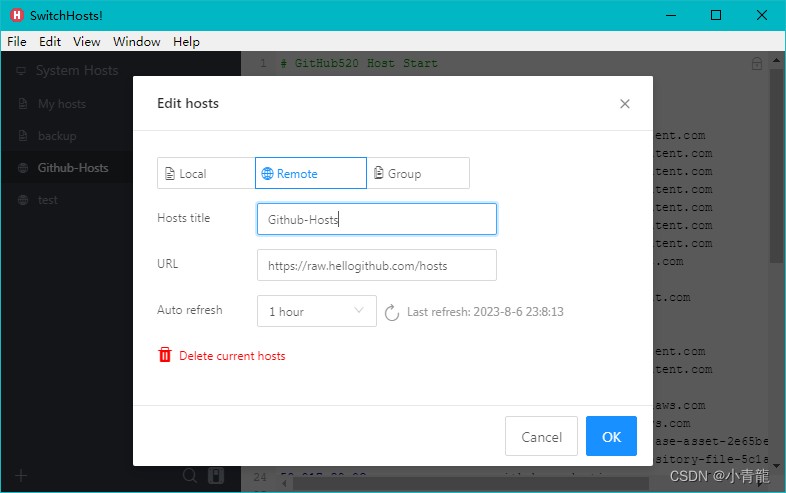Select the Group hosts type option
The width and height of the screenshot is (786, 493).
[x=418, y=173]
